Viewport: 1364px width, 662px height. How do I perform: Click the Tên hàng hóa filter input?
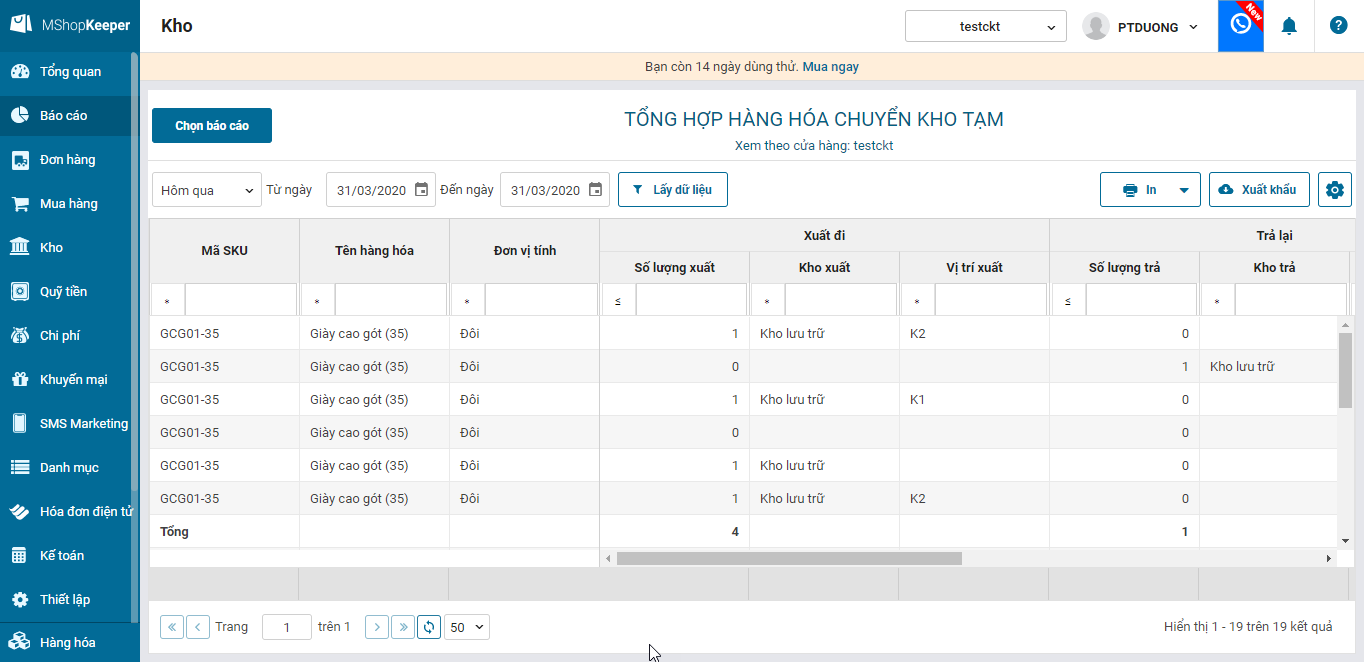pyautogui.click(x=391, y=300)
